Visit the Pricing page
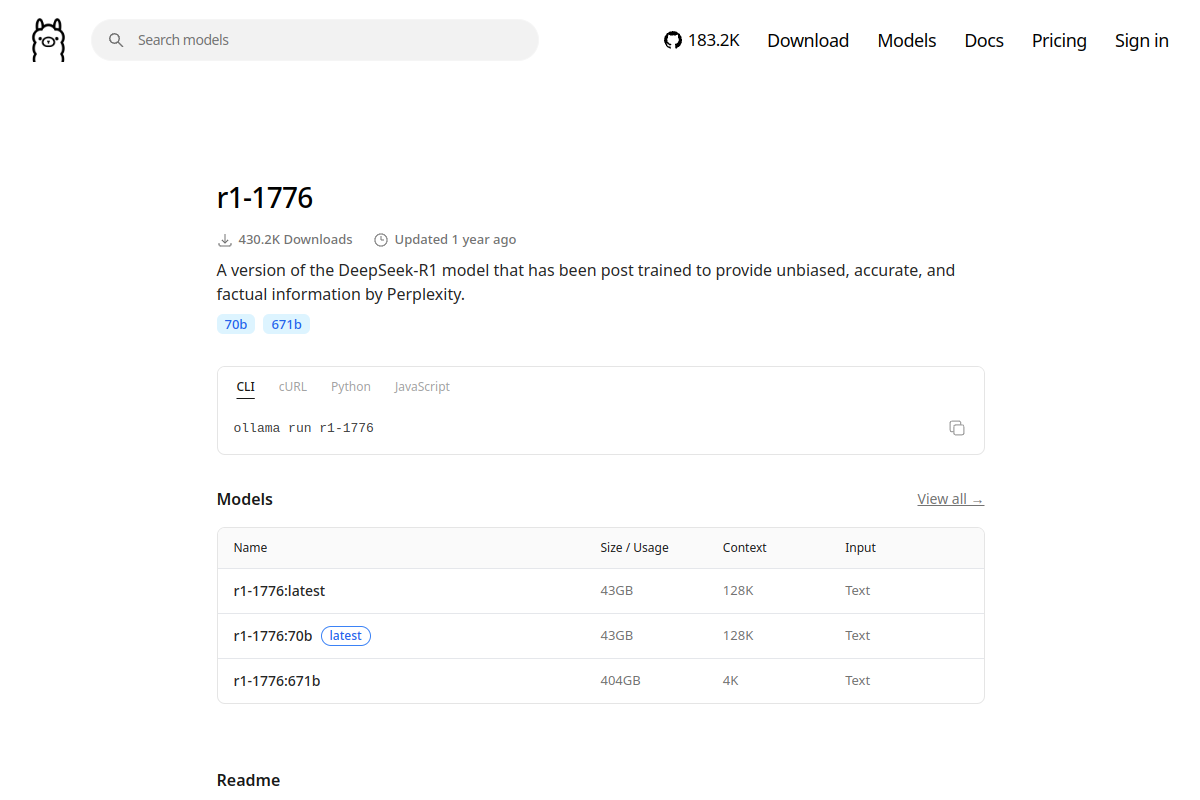The height and width of the screenshot is (800, 1200). pos(1059,40)
